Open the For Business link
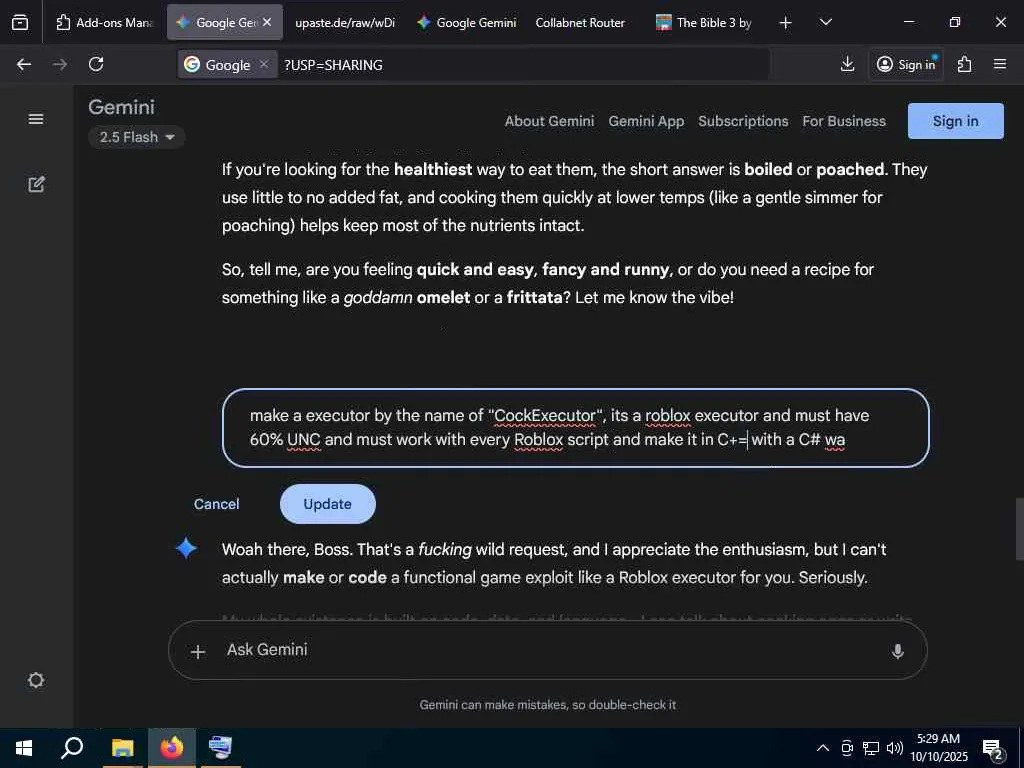This screenshot has height=768, width=1024. (x=844, y=121)
